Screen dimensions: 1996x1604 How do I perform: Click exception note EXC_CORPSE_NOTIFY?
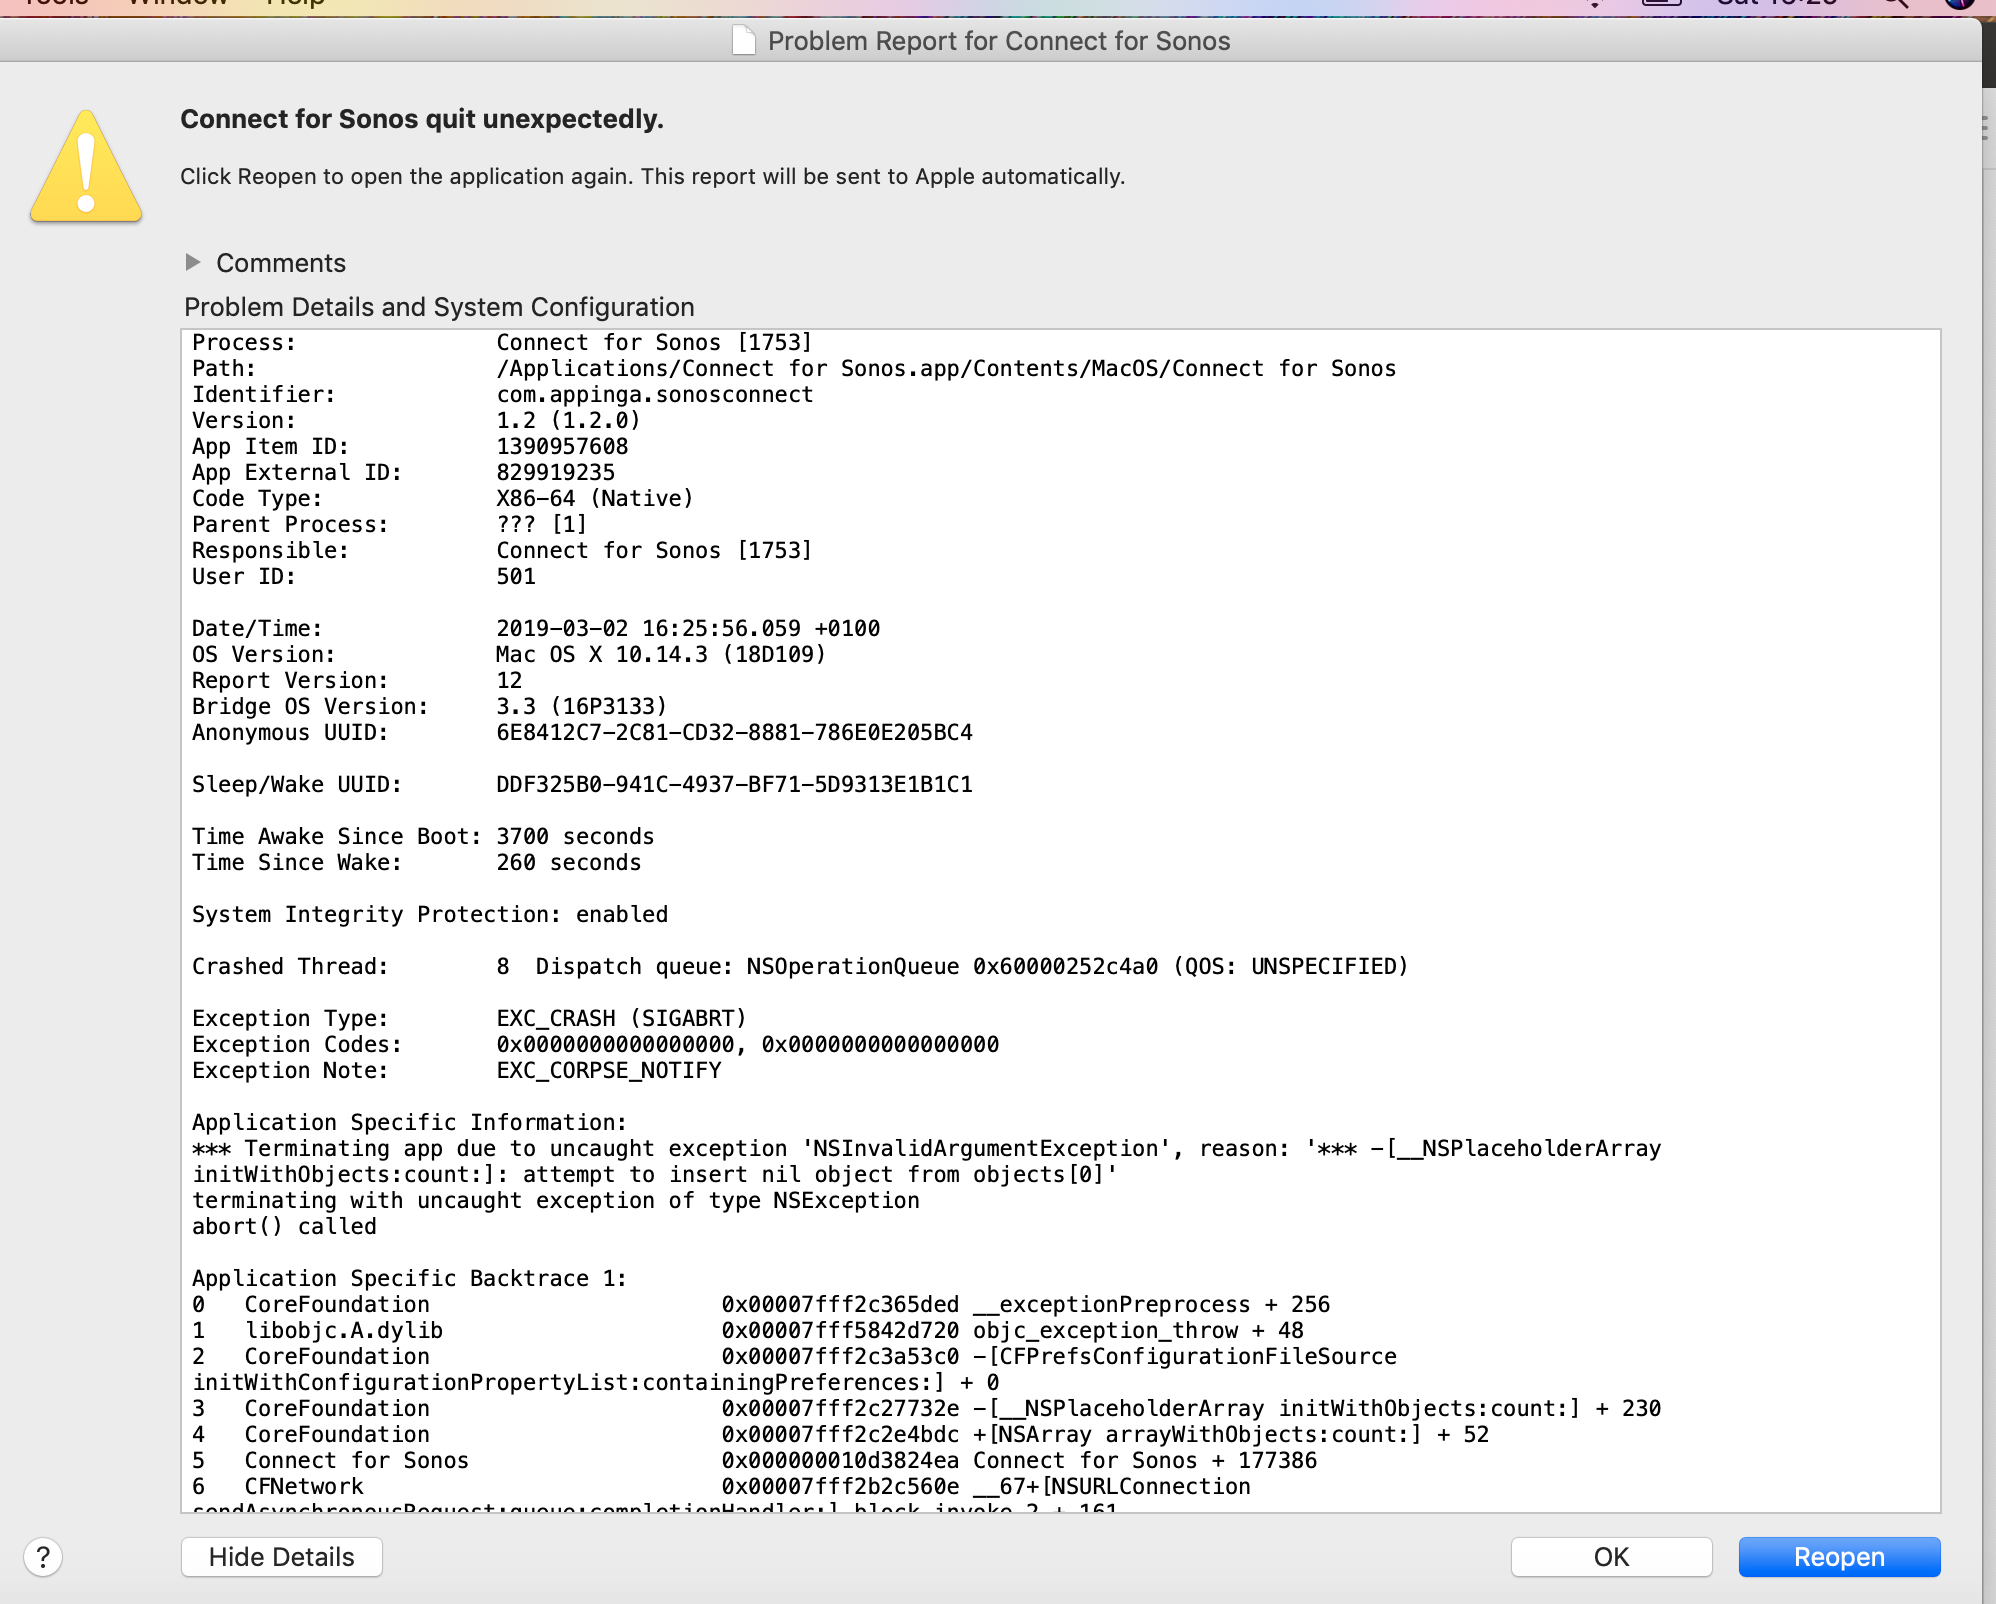[x=609, y=1071]
